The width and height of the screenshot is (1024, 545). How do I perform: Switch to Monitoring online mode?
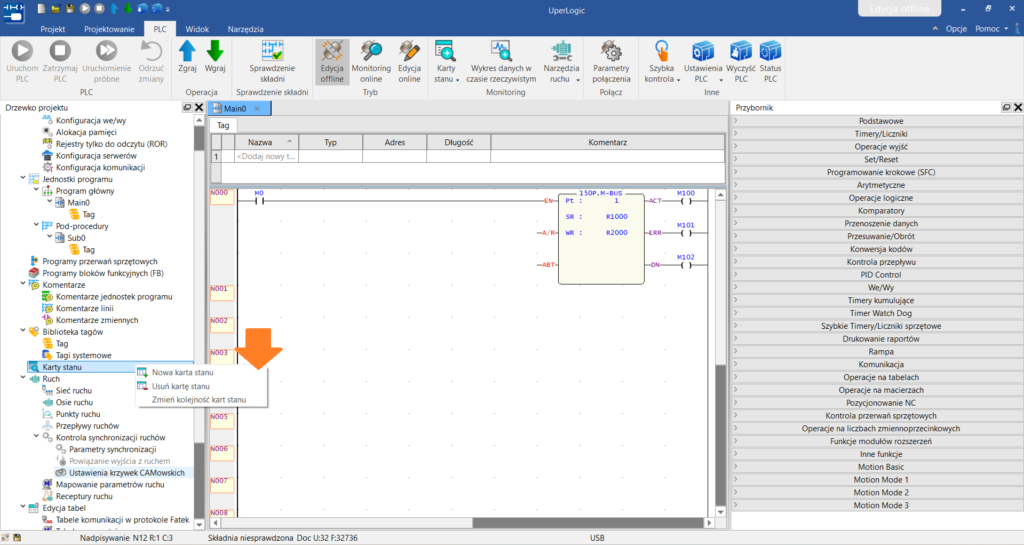[371, 61]
